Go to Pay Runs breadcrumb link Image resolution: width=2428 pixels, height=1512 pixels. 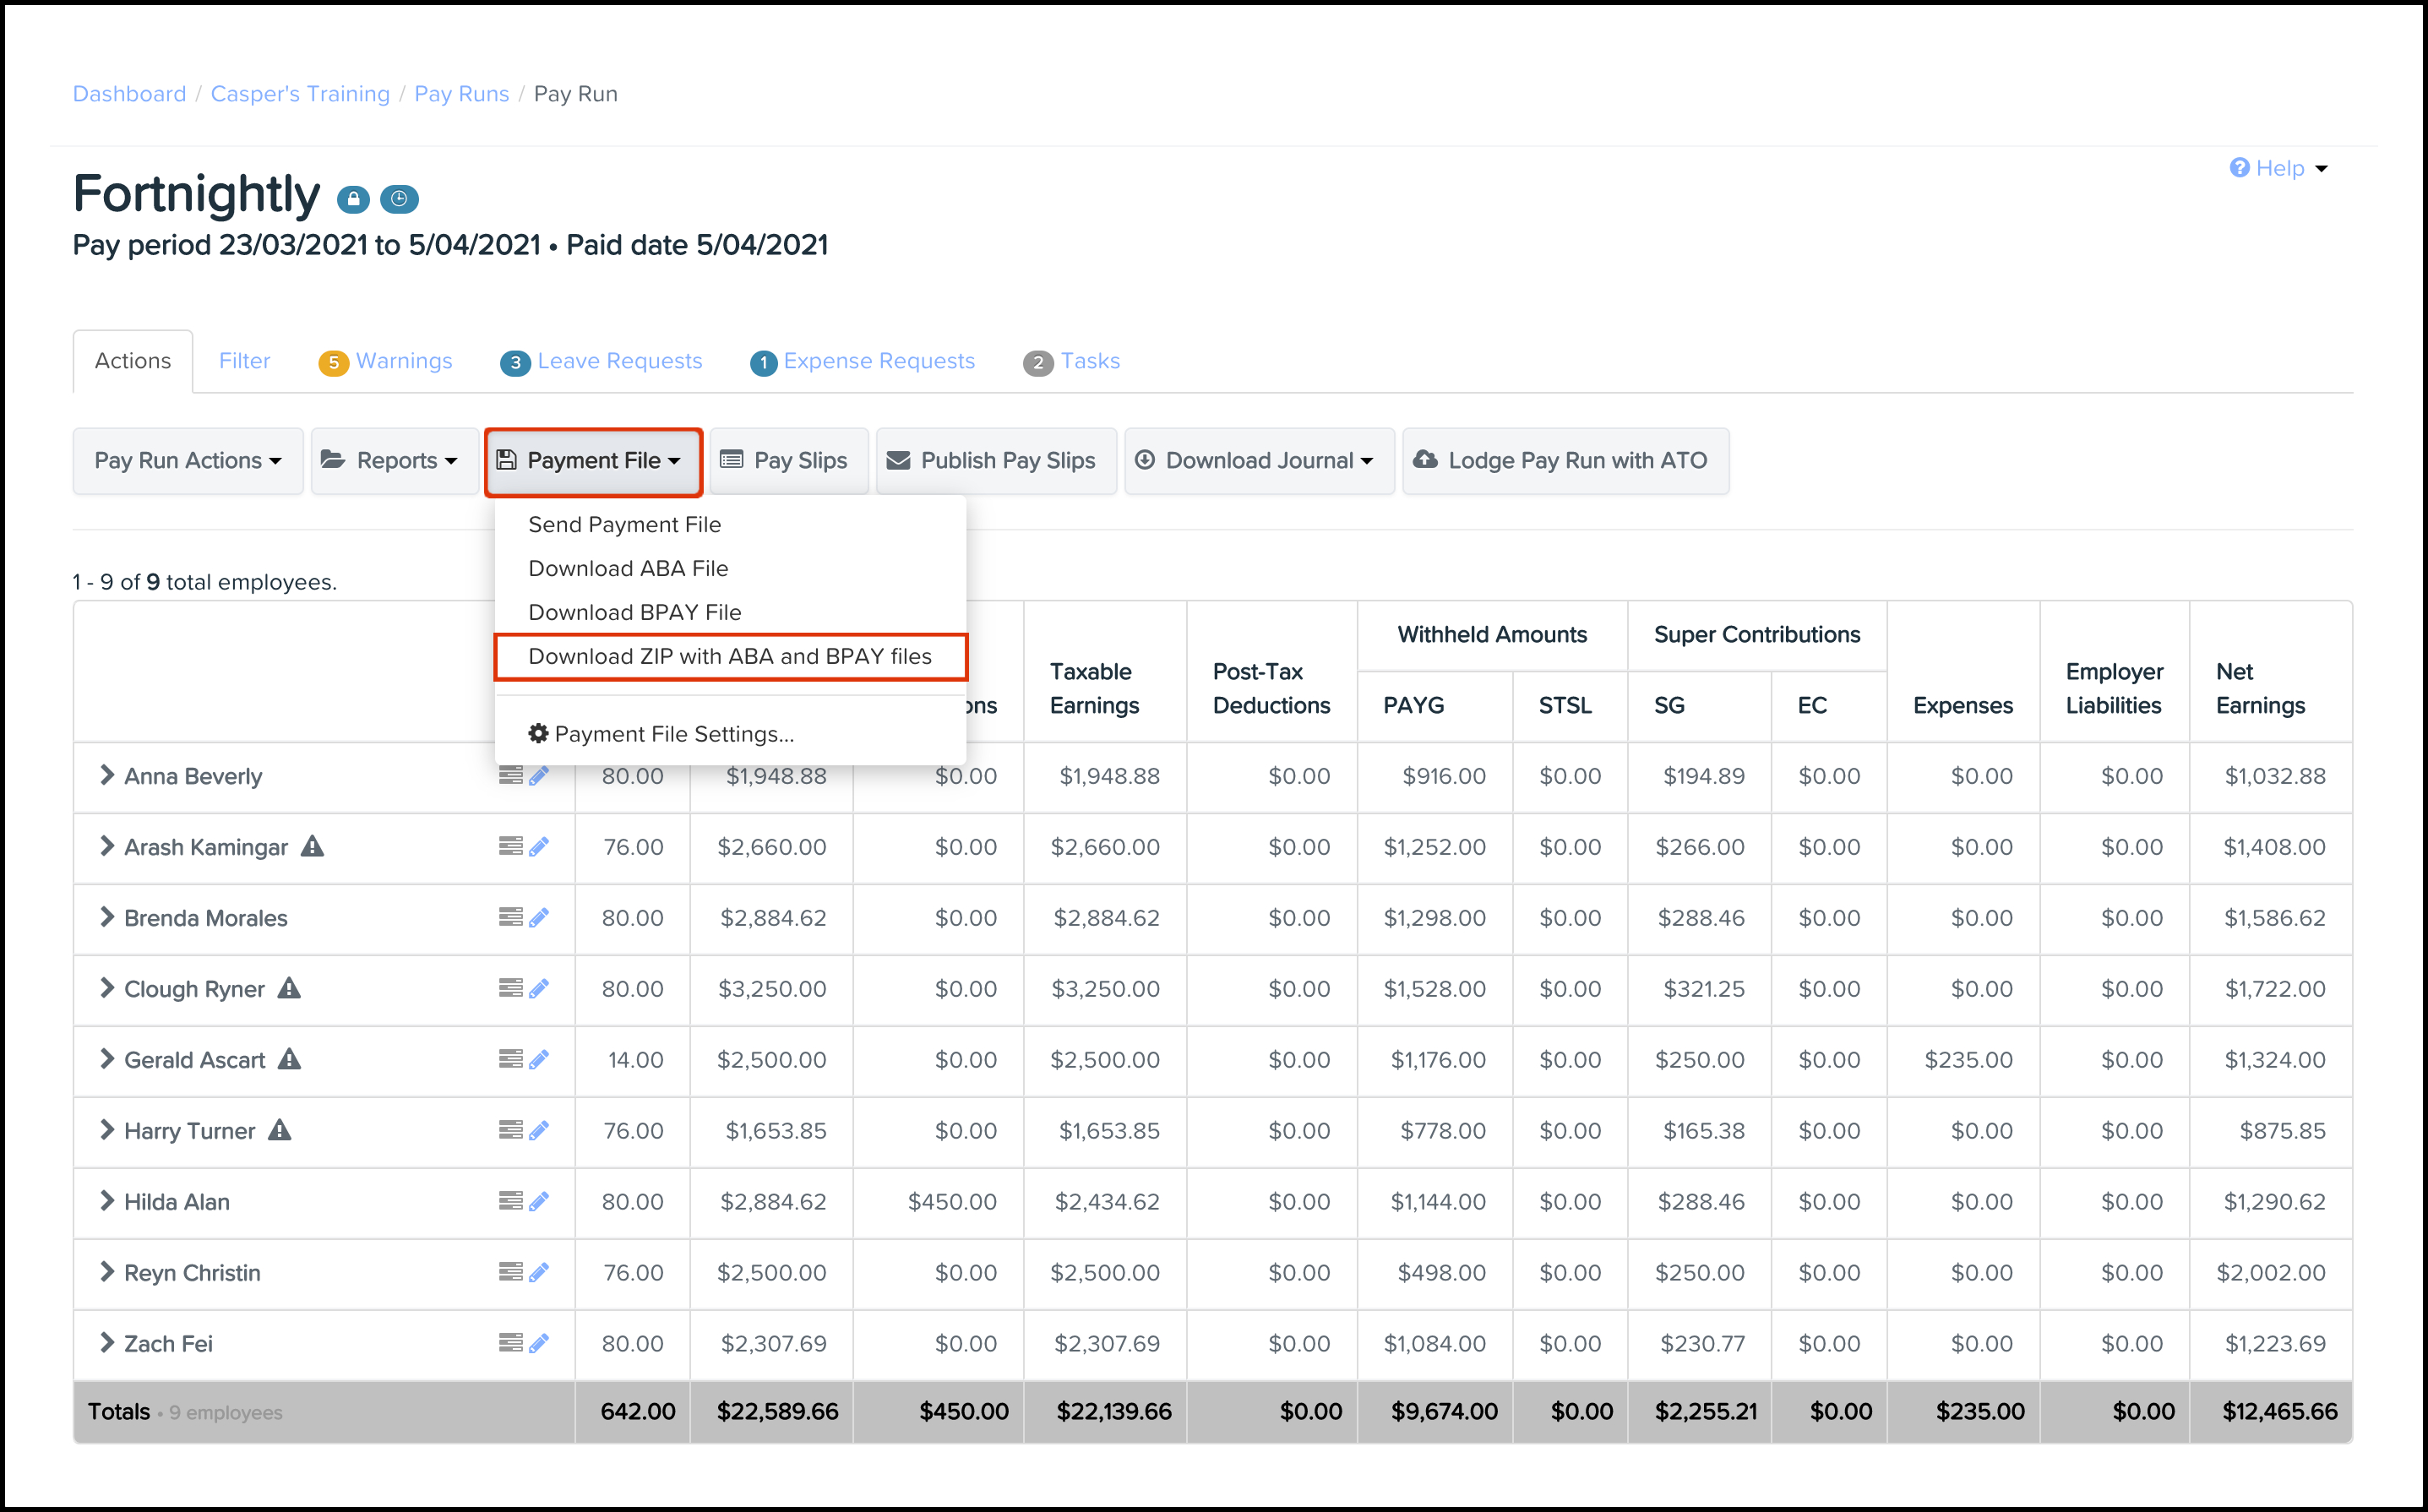click(461, 94)
